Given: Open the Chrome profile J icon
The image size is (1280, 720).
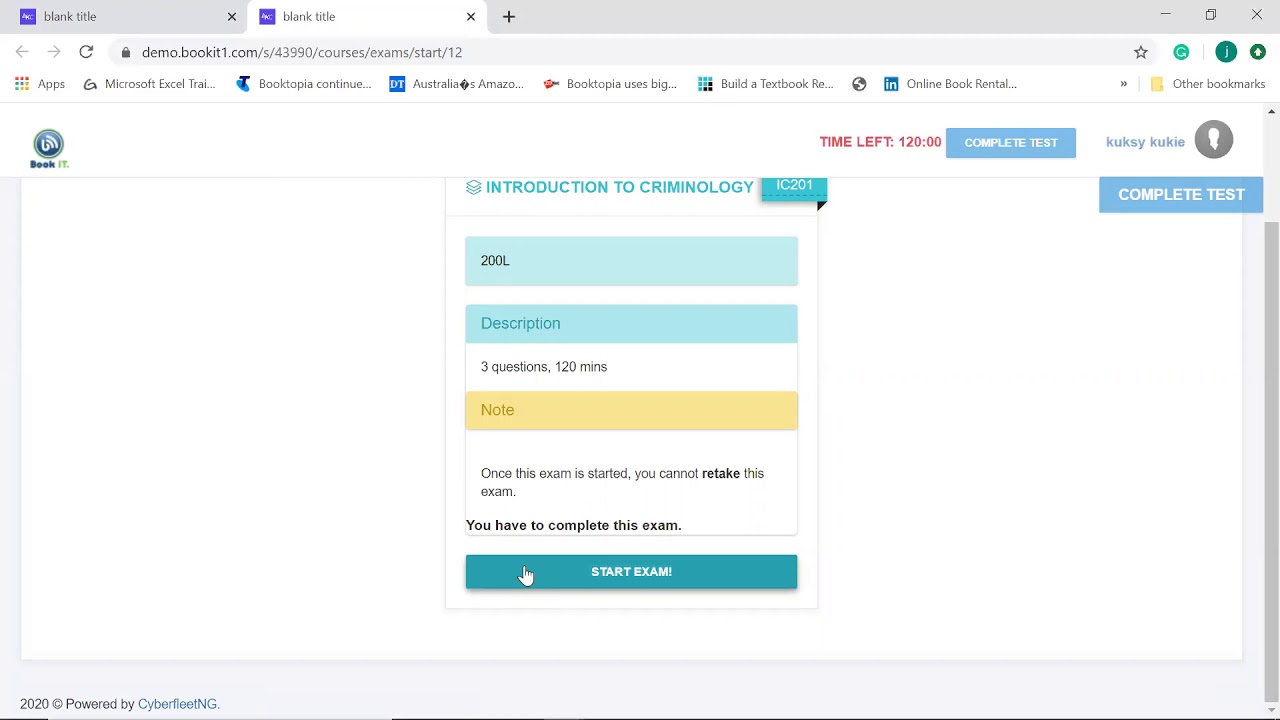Looking at the screenshot, I should 1226,52.
